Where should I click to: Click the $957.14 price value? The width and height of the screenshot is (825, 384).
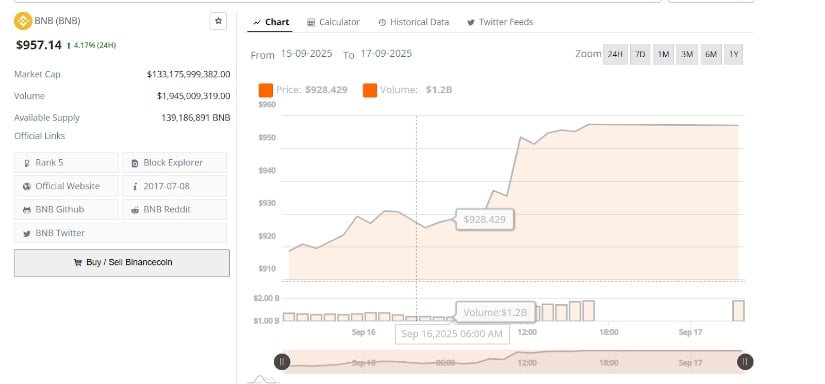pyautogui.click(x=39, y=45)
